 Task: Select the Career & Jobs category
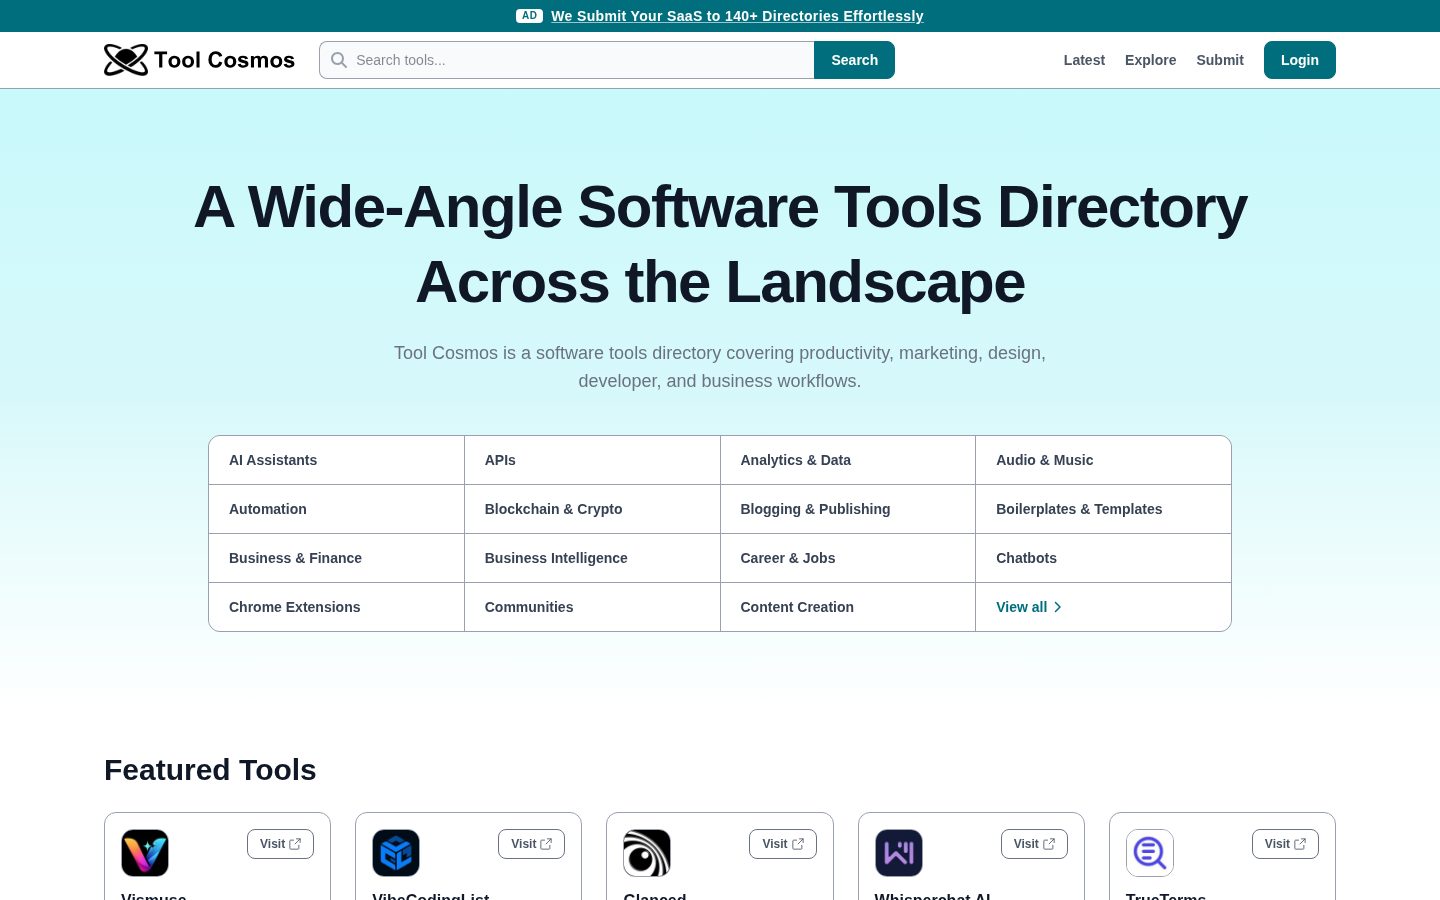[x=848, y=558]
